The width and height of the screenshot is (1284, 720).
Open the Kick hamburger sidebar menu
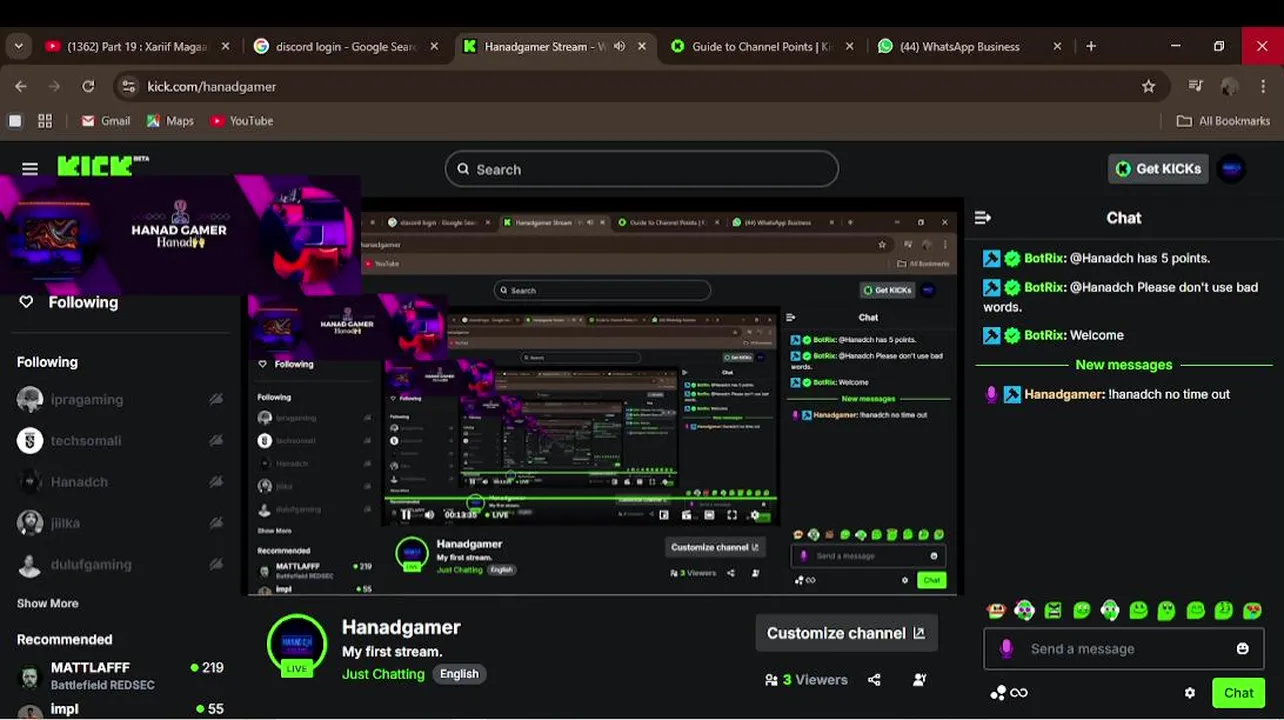[x=30, y=169]
